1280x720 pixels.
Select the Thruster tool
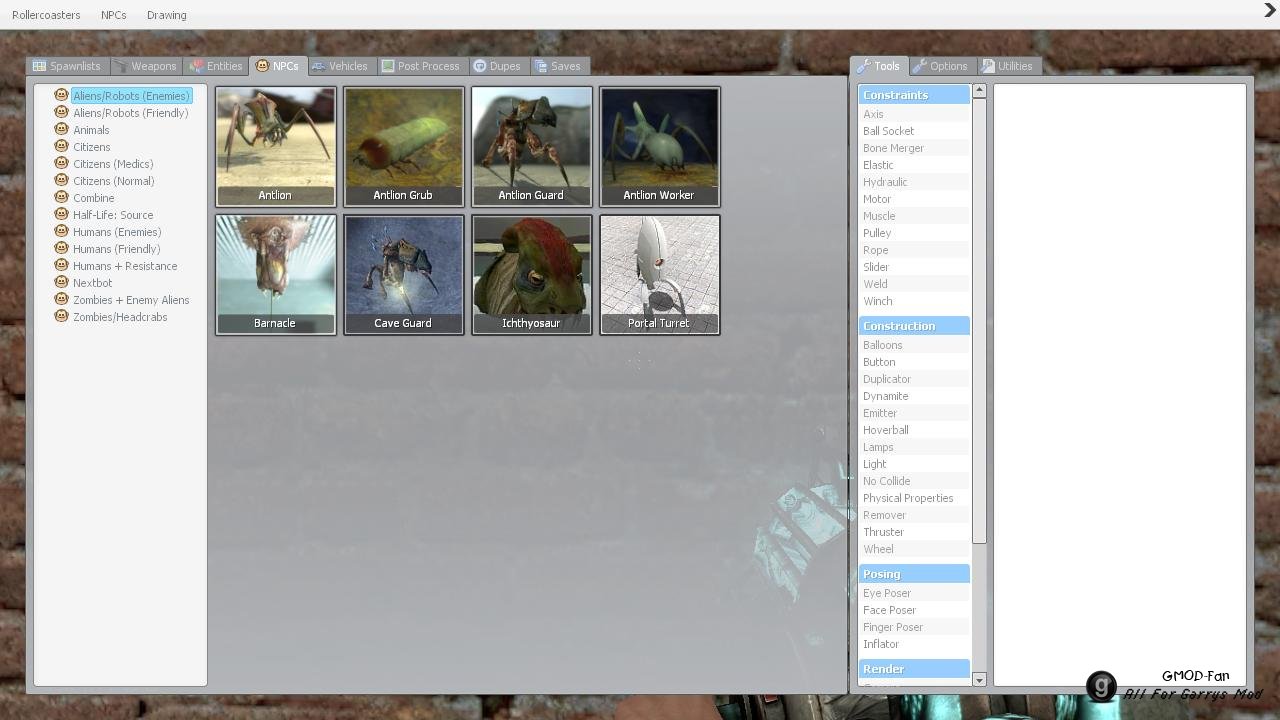click(914, 532)
